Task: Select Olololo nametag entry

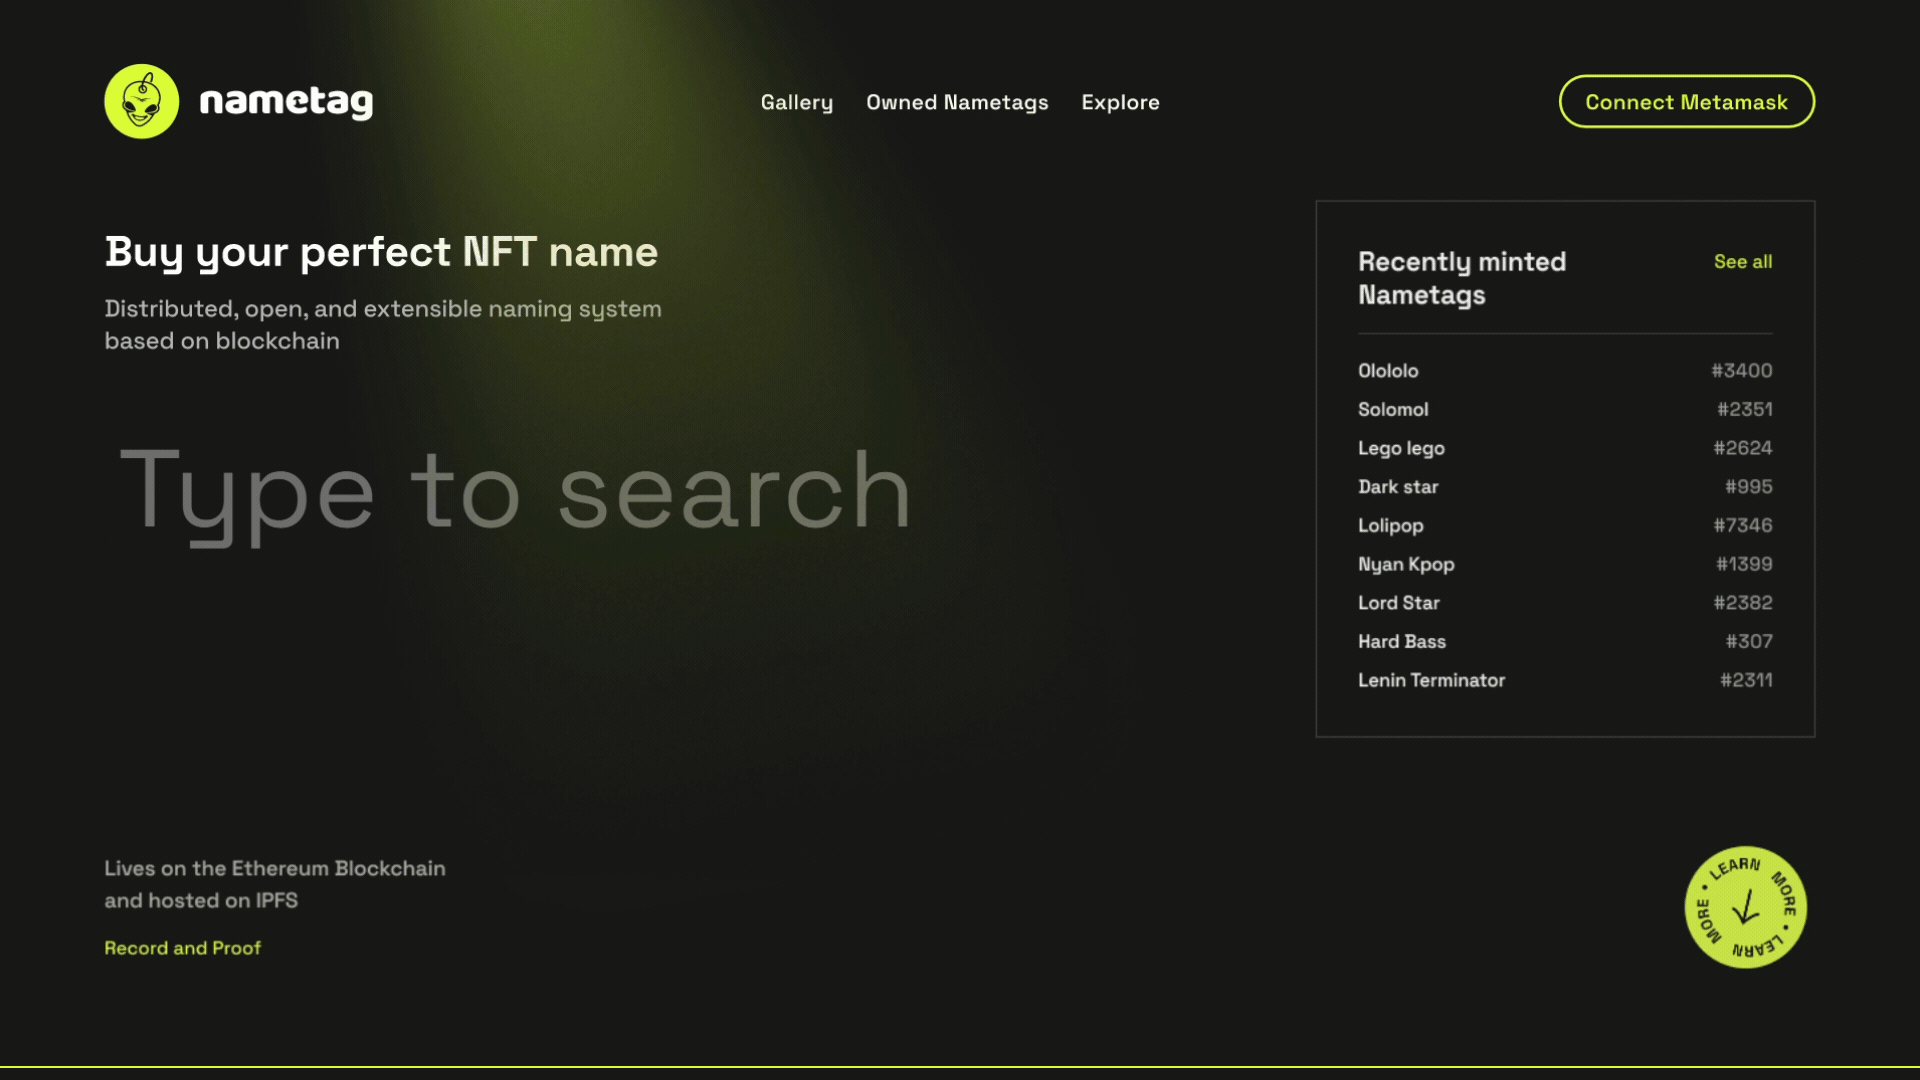Action: [1387, 370]
